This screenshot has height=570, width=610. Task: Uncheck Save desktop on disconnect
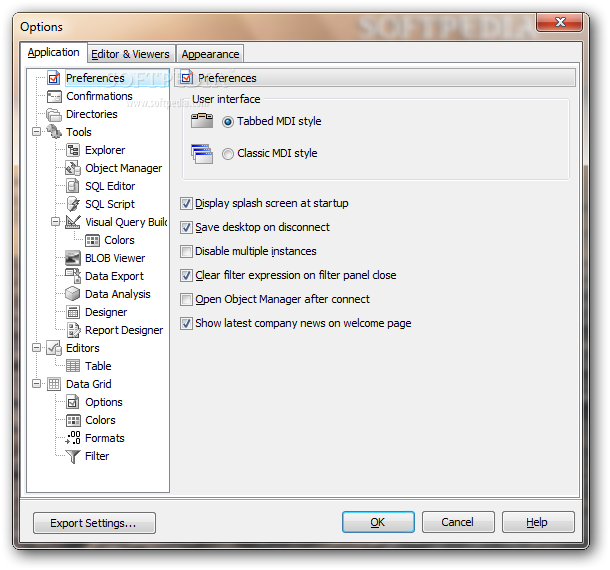click(186, 228)
